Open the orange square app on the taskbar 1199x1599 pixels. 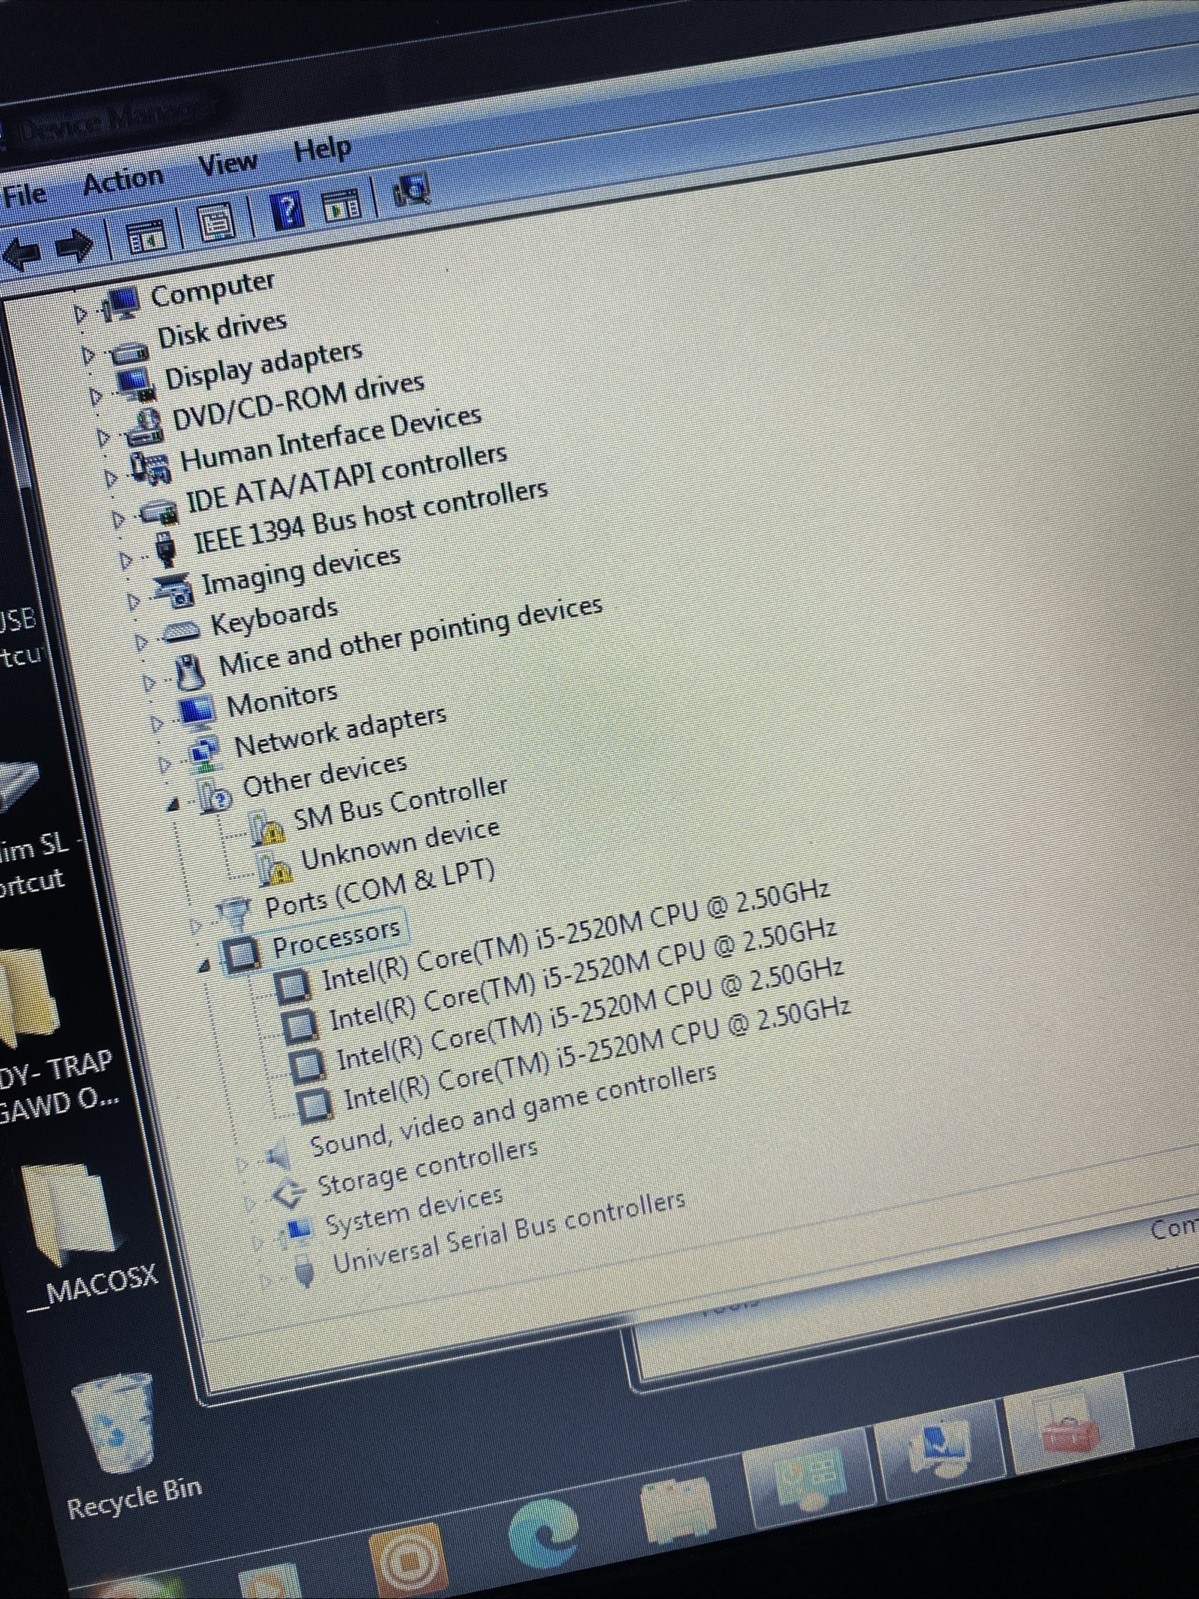[x=408, y=1559]
